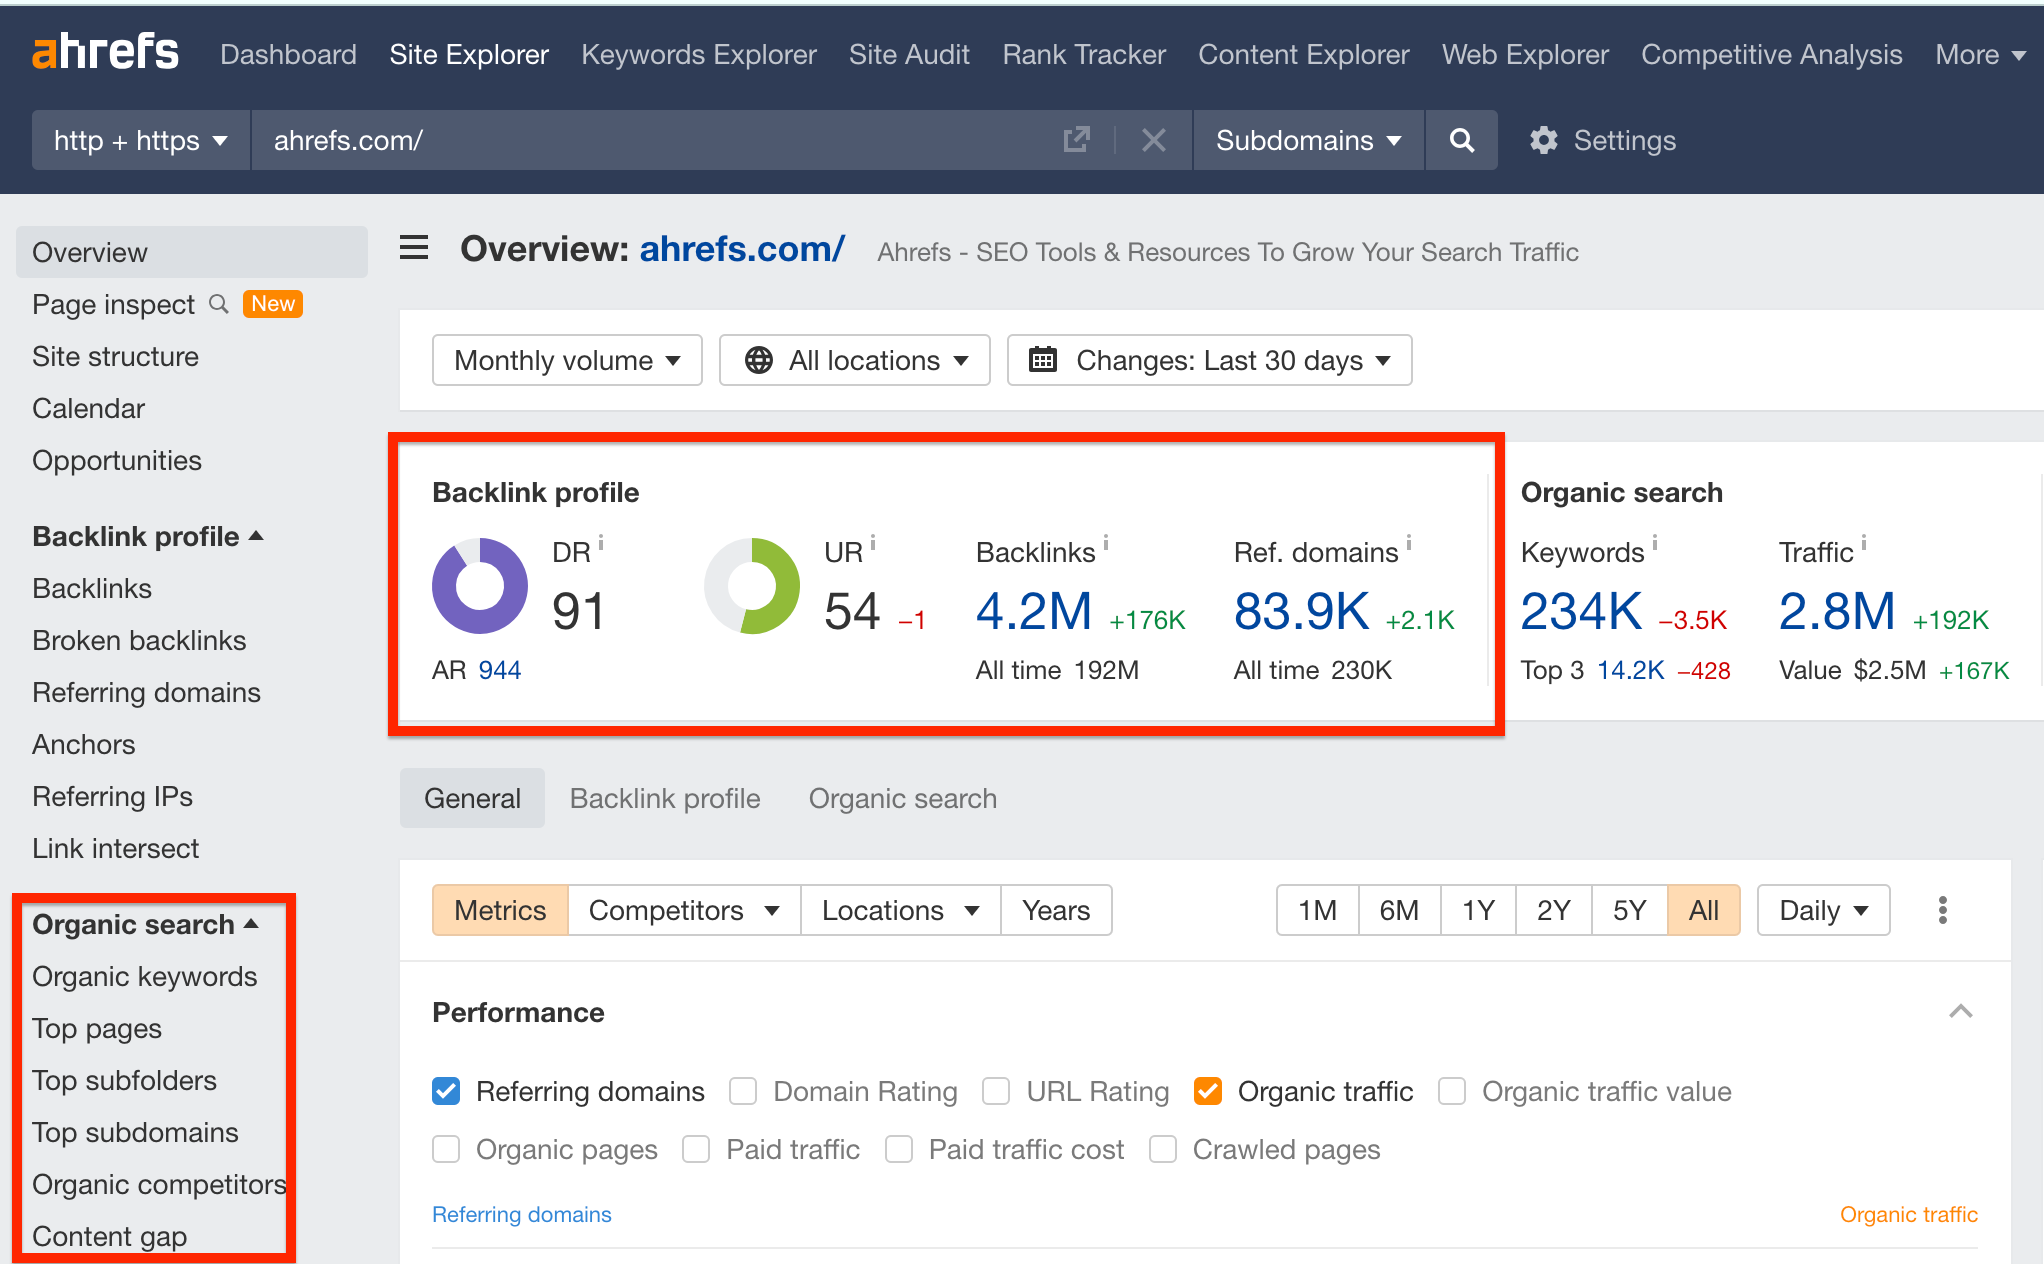Click the search magnifier button
This screenshot has width=2044, height=1264.
coord(1461,140)
